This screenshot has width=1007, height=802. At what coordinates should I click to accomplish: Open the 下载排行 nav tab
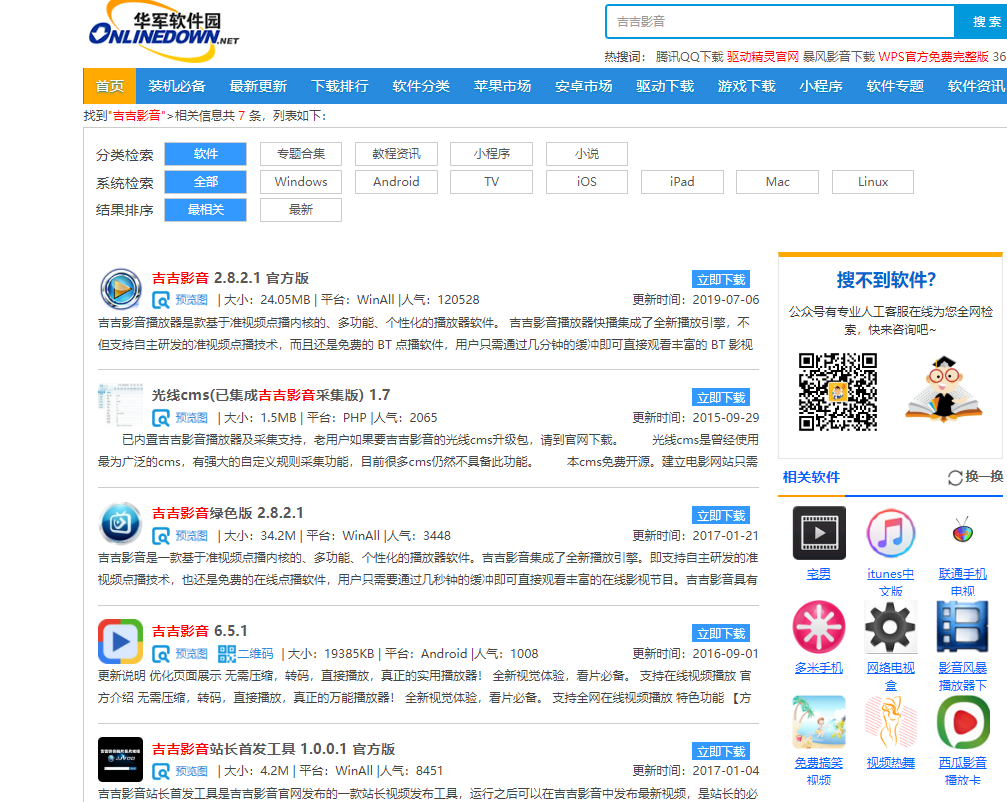tap(340, 86)
